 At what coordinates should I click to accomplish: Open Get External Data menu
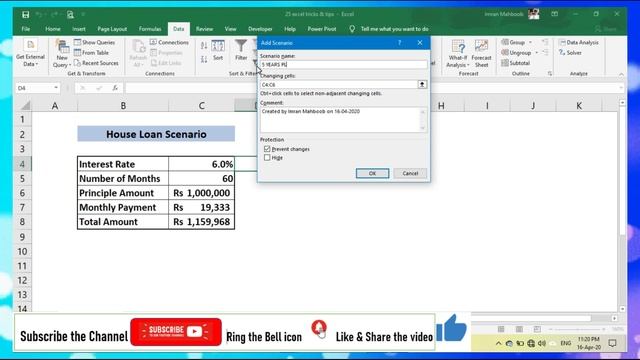click(x=30, y=53)
